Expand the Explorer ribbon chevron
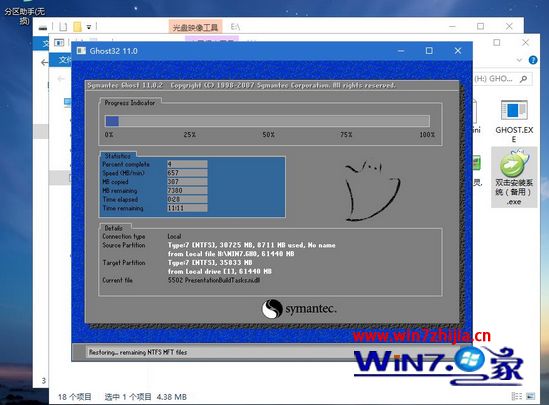 click(519, 60)
